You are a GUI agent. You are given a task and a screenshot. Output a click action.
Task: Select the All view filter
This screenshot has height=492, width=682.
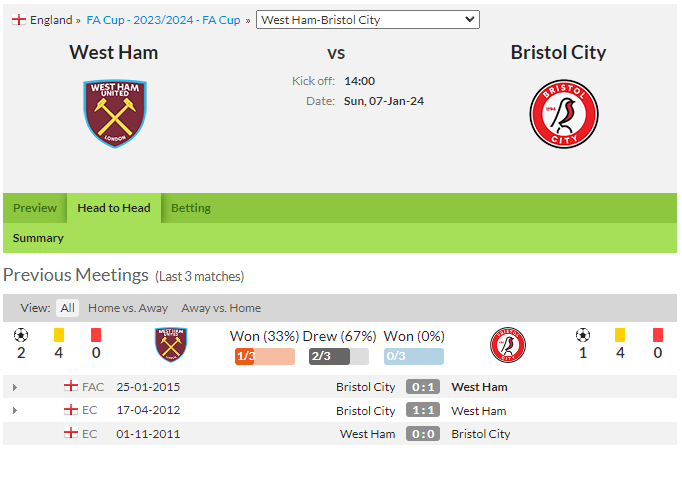click(x=67, y=308)
